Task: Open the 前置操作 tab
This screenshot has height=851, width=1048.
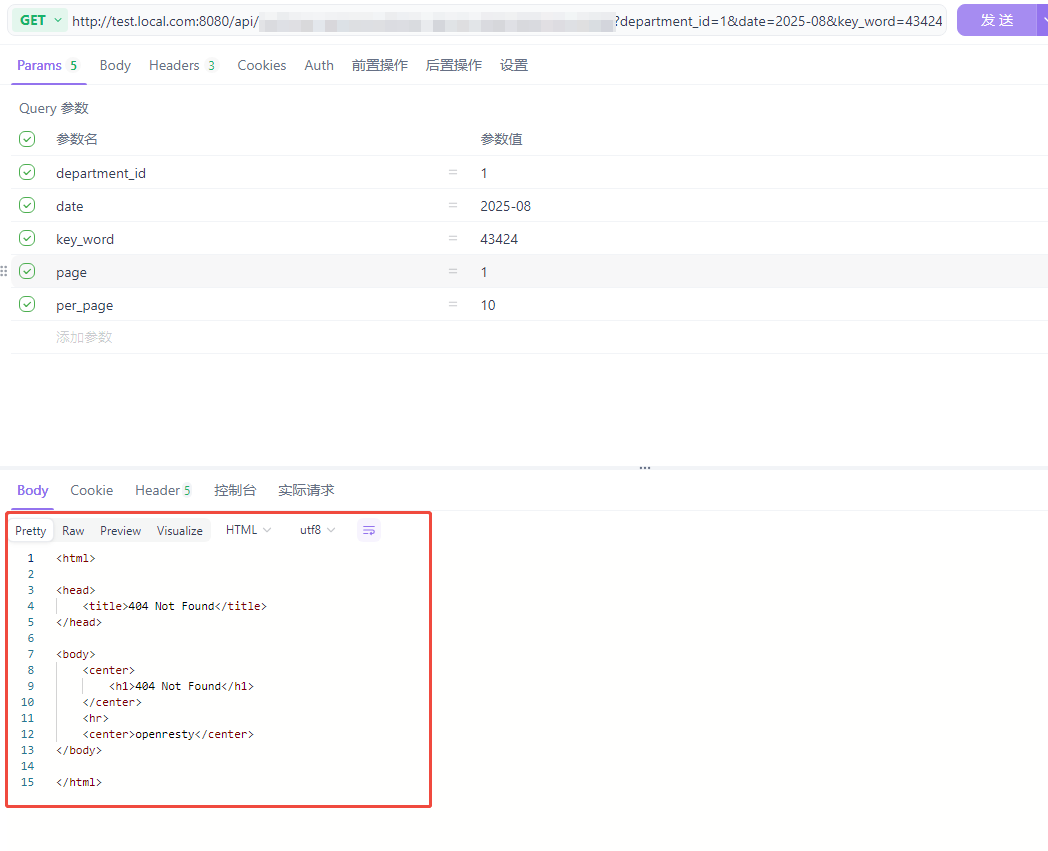Action: [380, 66]
